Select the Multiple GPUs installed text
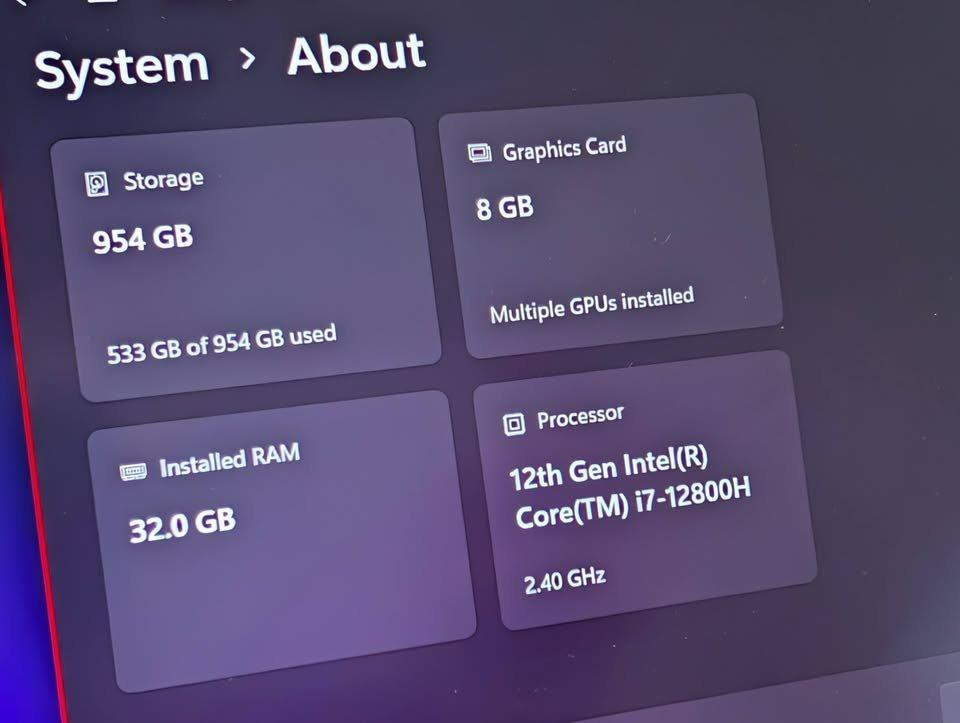 [591, 305]
